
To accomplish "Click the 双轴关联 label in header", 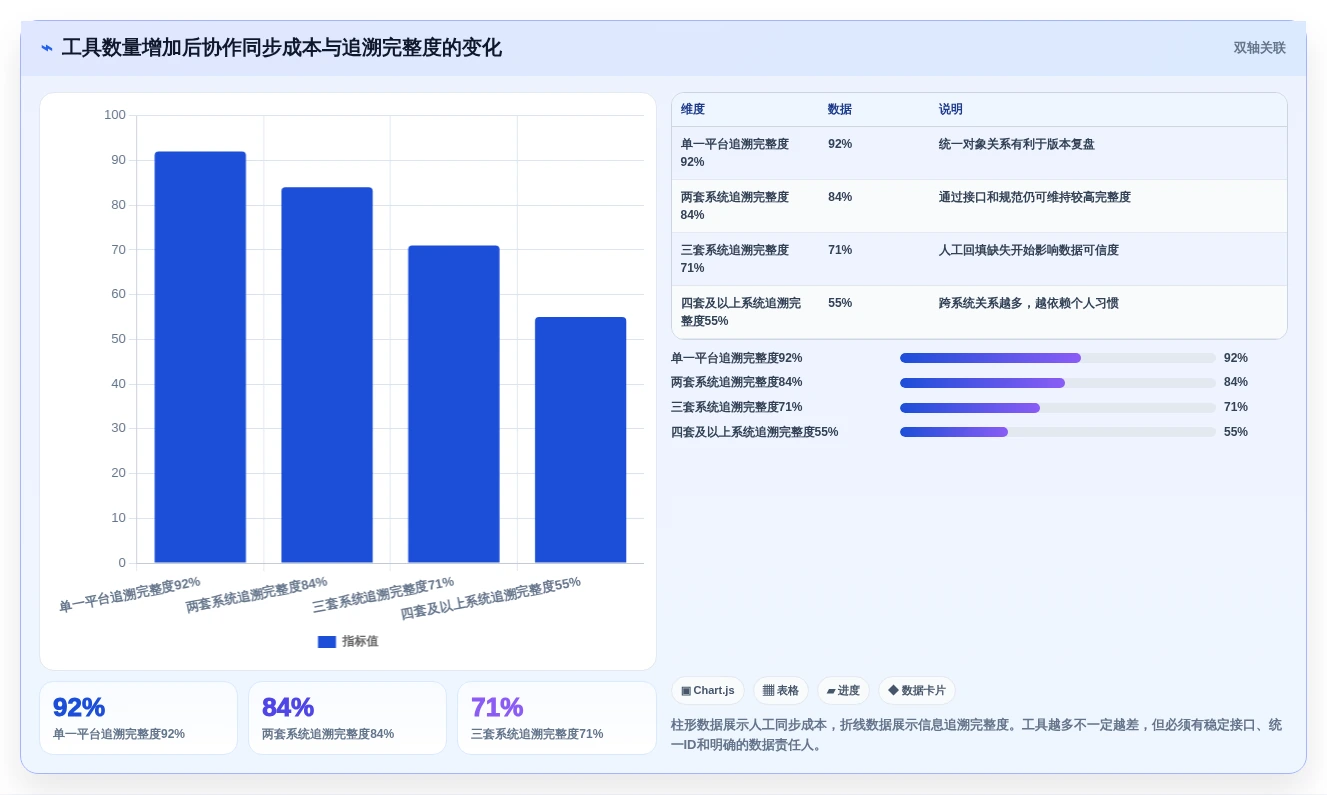I will [x=1259, y=48].
